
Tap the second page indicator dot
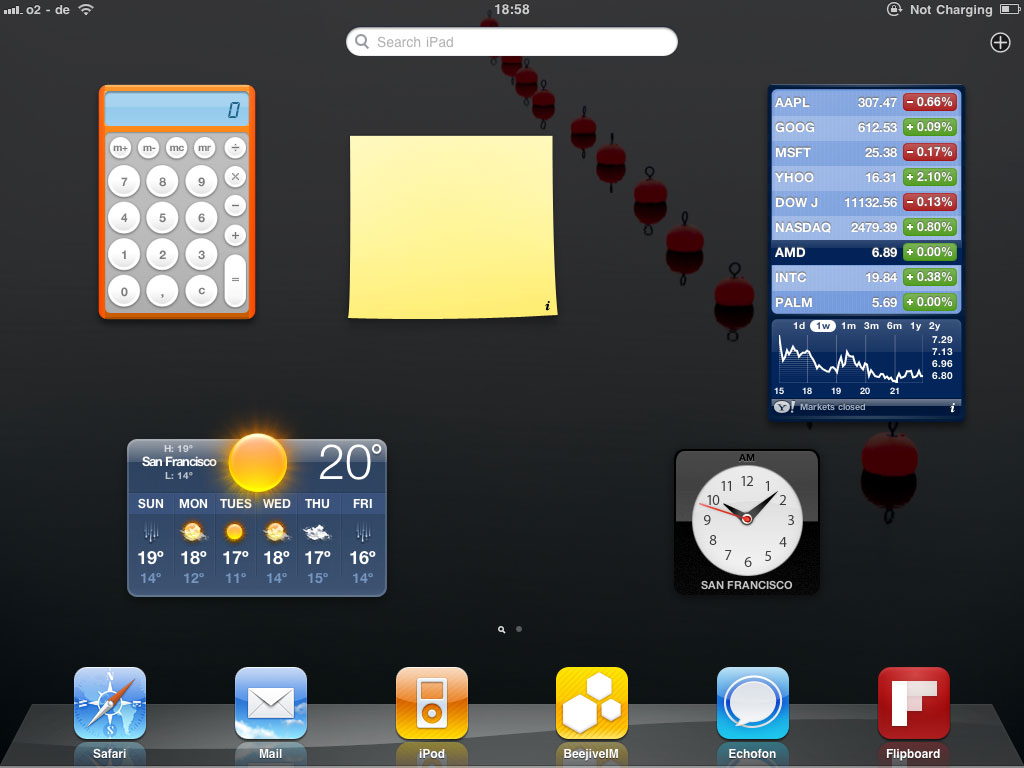519,629
